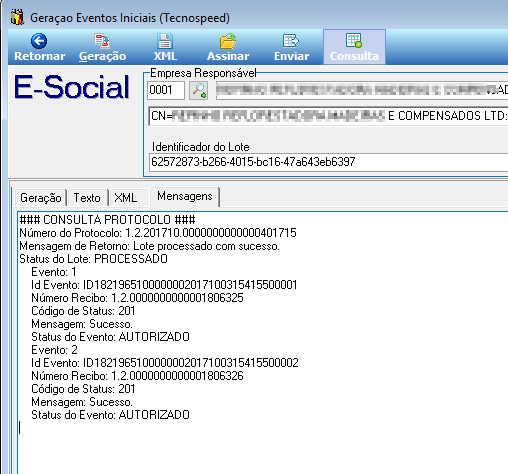This screenshot has height=474, width=508.
Task: Click the 'Identificador do Lote' label
Action: [x=201, y=147]
